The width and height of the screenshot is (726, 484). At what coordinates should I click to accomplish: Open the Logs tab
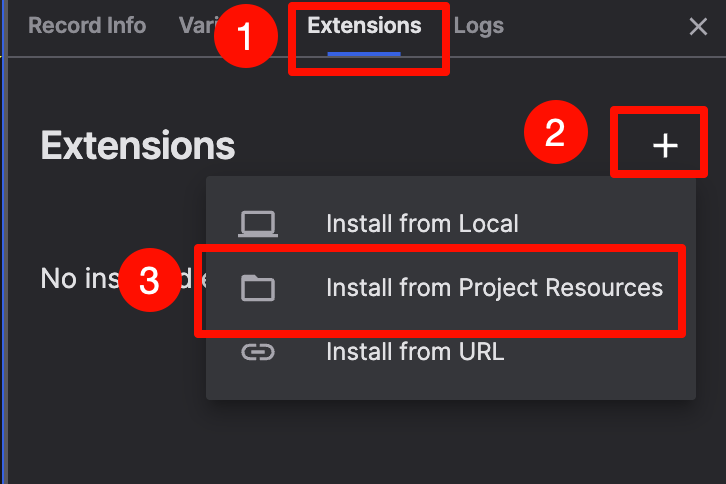(x=479, y=26)
